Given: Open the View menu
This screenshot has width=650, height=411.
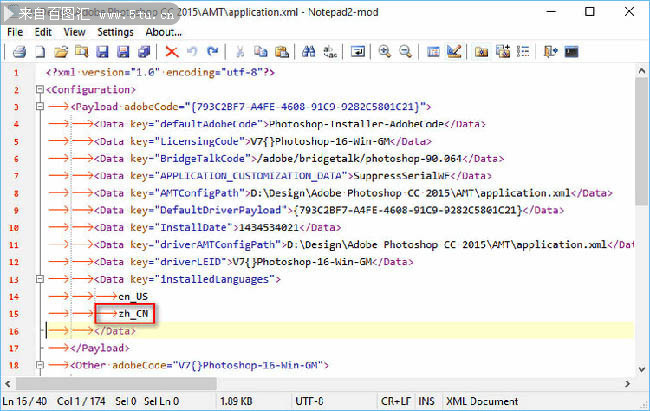Looking at the screenshot, I should tap(75, 32).
